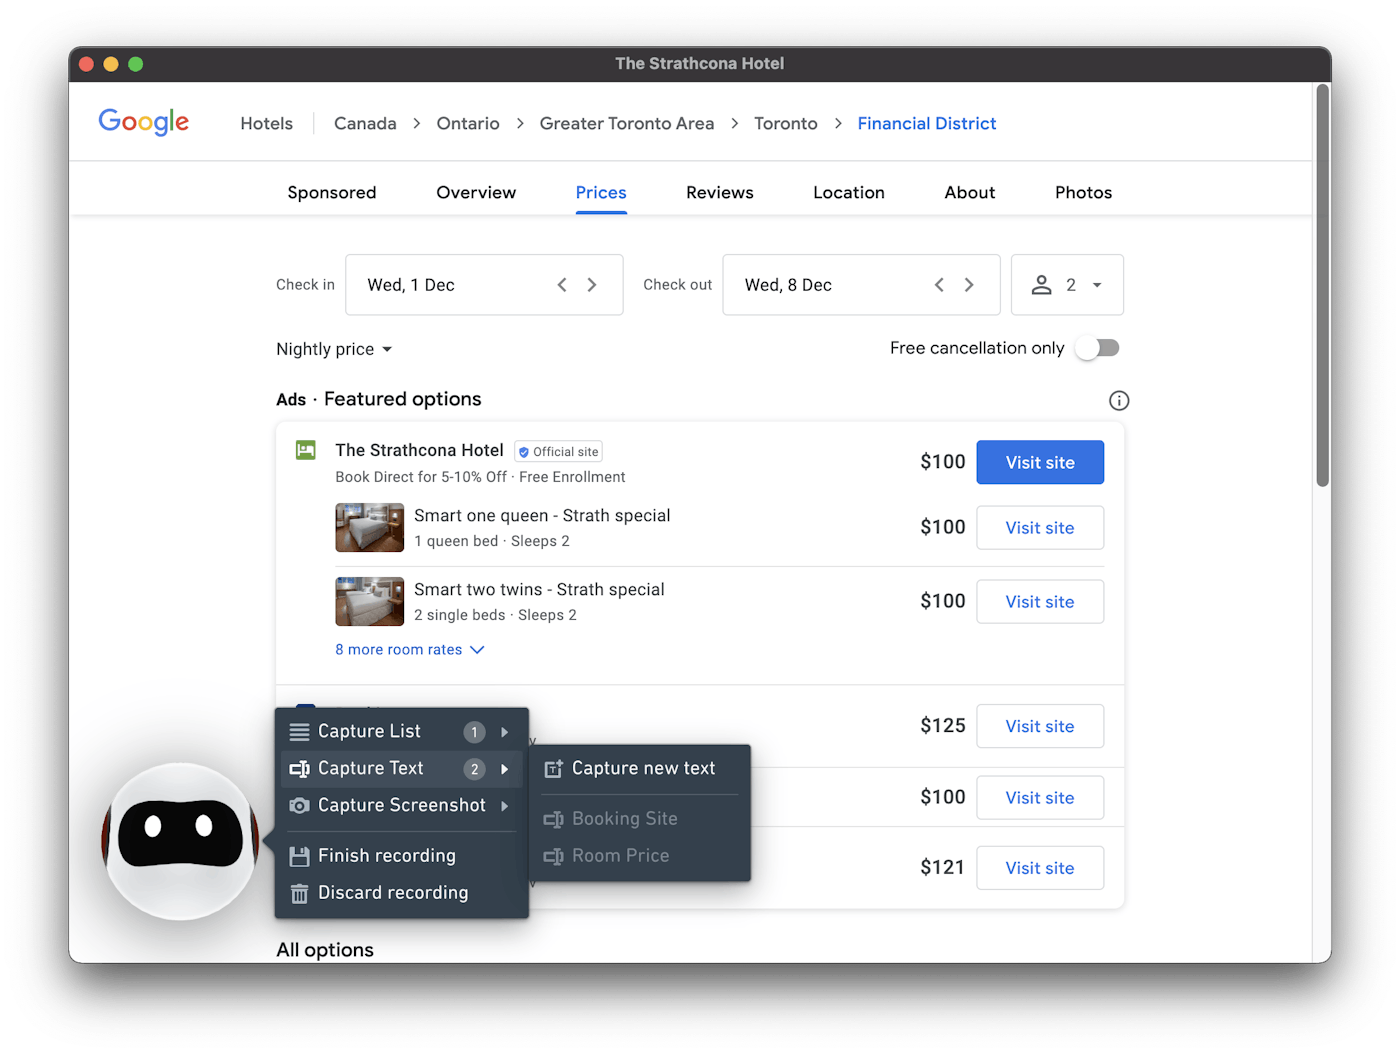
Task: Open the Financial District breadcrumb link
Action: [x=926, y=123]
